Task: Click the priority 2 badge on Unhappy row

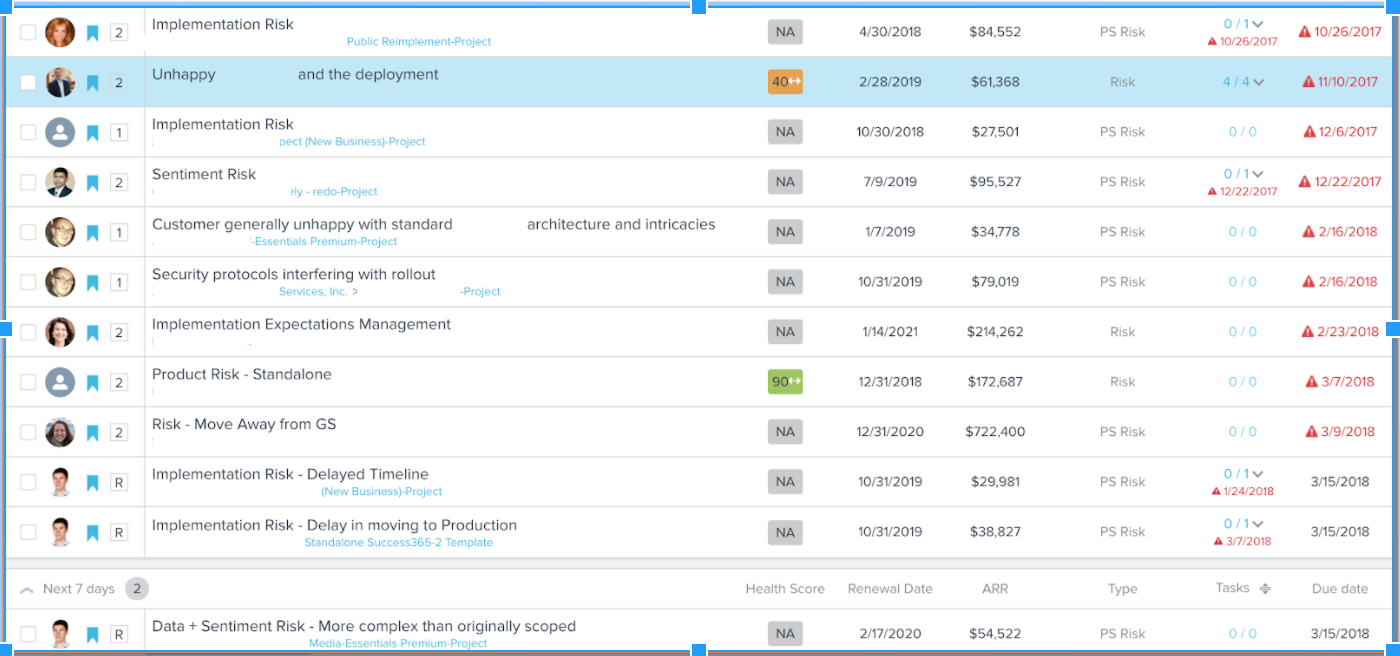Action: (x=119, y=83)
